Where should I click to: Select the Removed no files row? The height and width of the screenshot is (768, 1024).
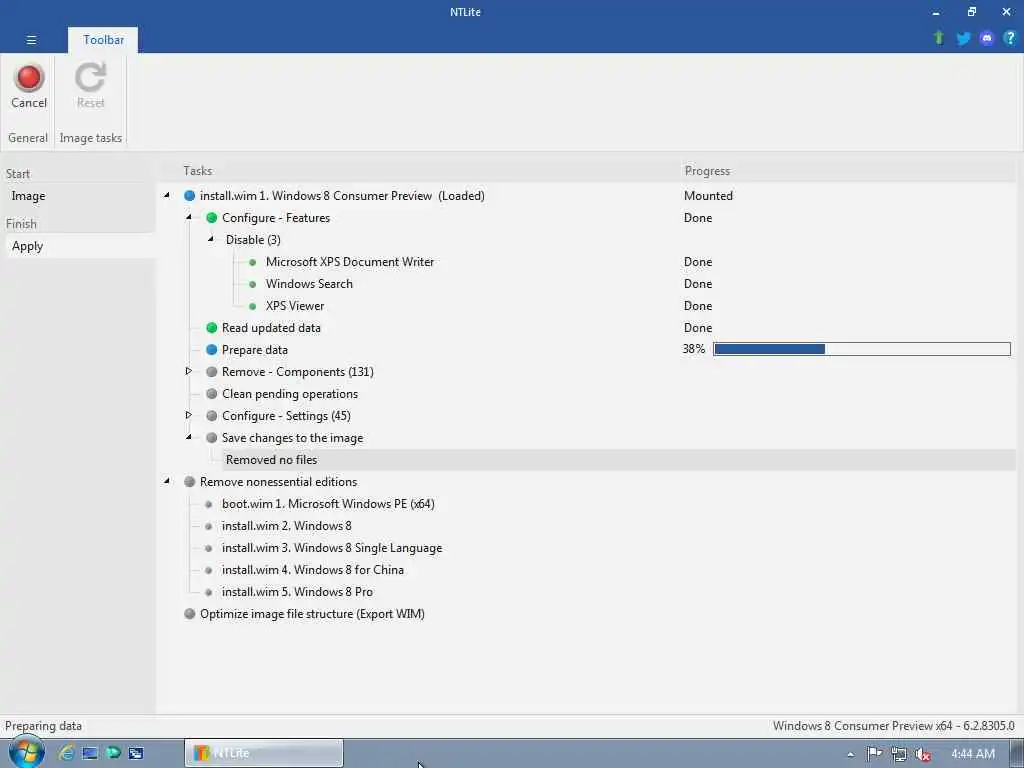coord(618,460)
